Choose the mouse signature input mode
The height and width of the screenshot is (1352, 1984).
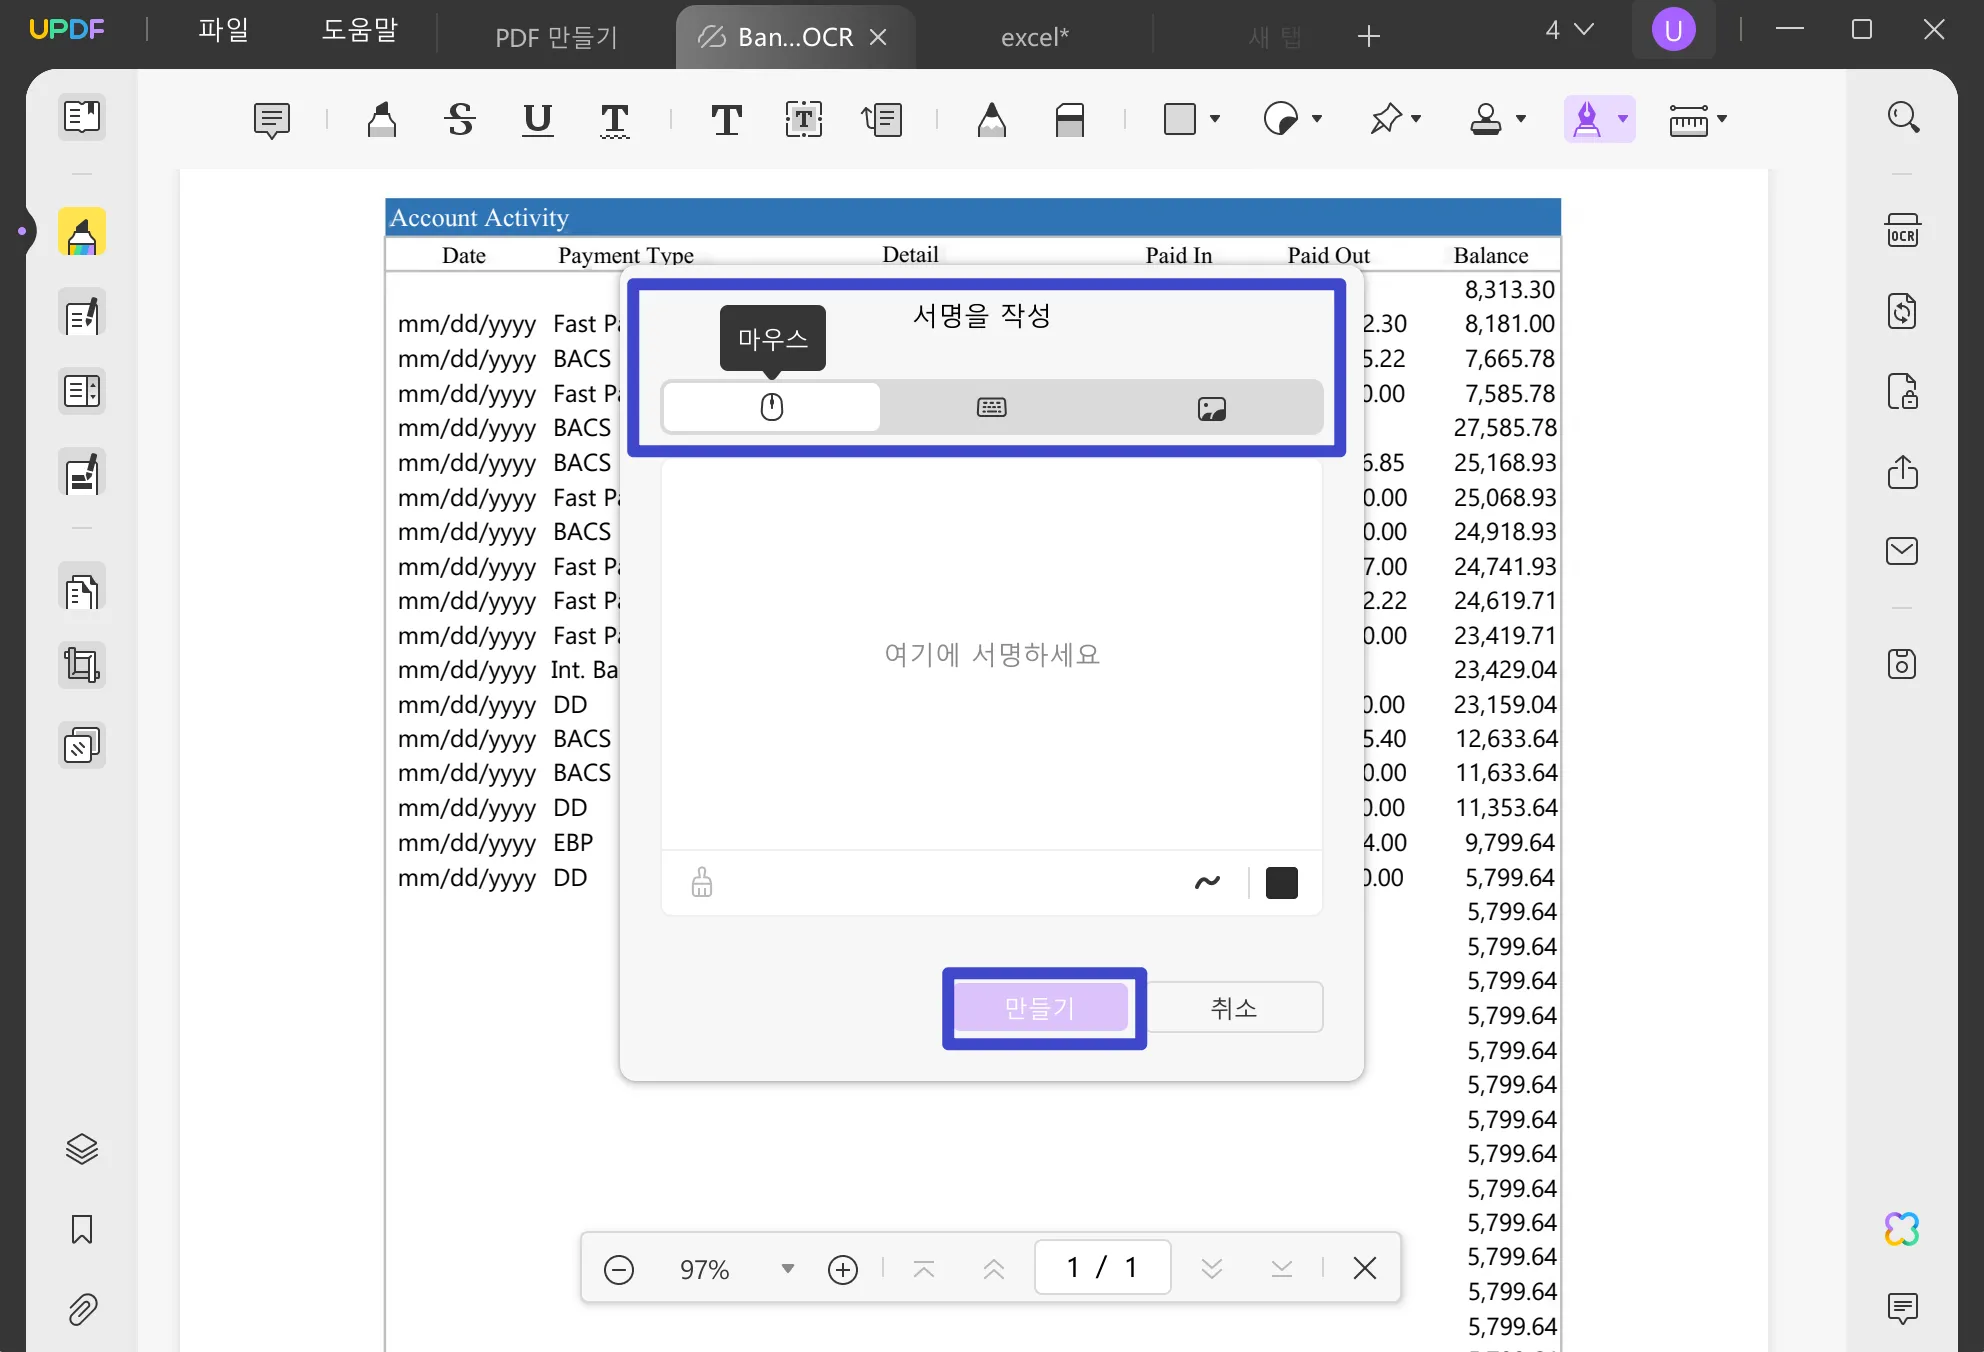coord(772,407)
